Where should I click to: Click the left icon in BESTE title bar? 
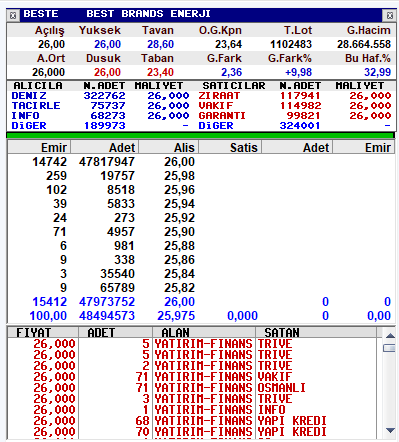pyautogui.click(x=13, y=15)
